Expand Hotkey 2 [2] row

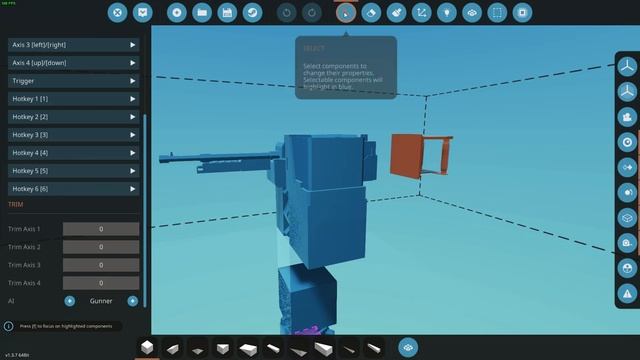tap(73, 117)
